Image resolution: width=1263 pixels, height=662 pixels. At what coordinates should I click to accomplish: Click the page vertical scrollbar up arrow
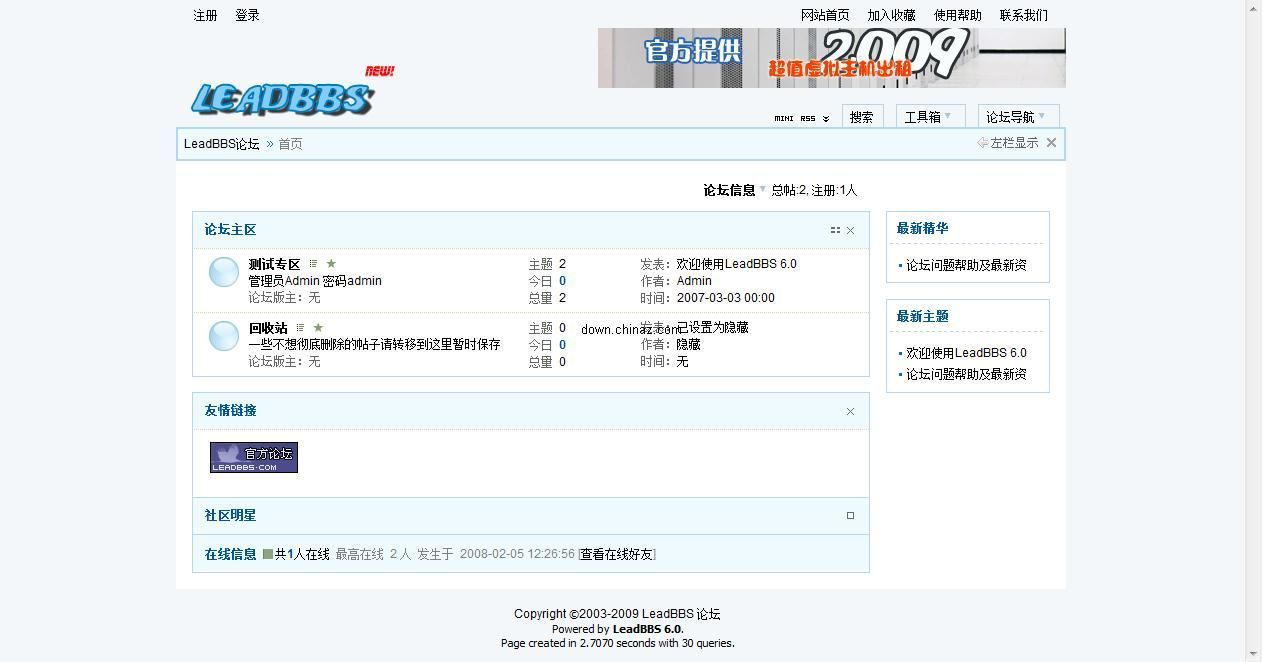tap(1254, 8)
